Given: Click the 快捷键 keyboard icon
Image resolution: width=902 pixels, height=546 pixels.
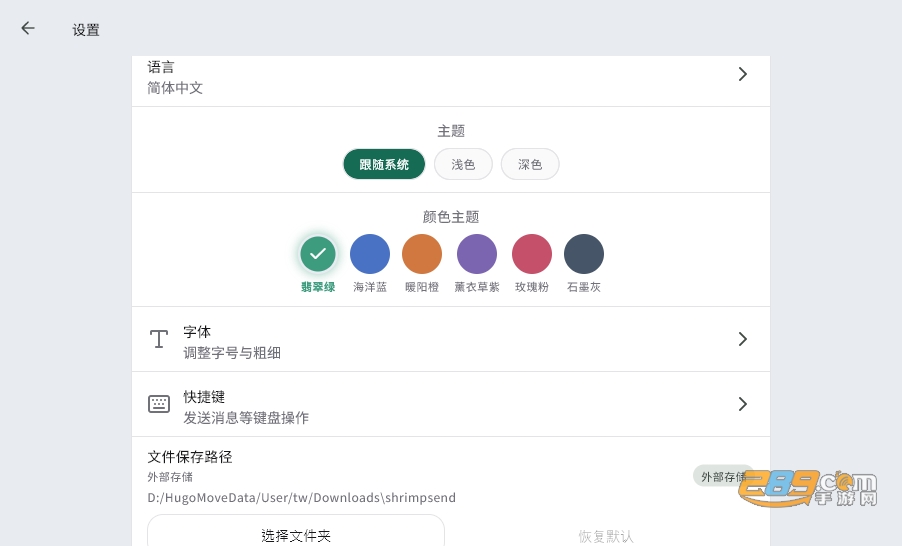Looking at the screenshot, I should click(x=159, y=404).
